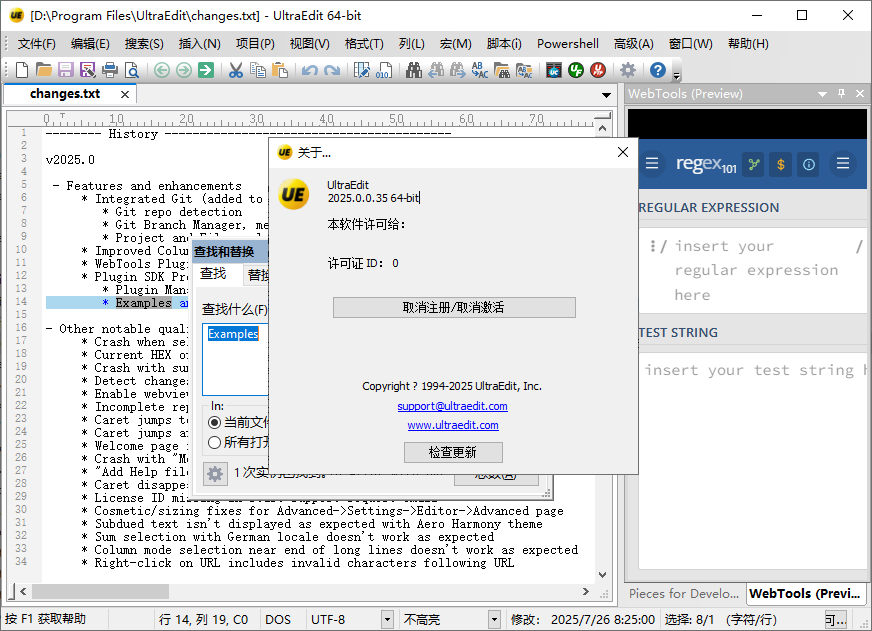Open the UTF-8 encoding dropdown

(387, 619)
